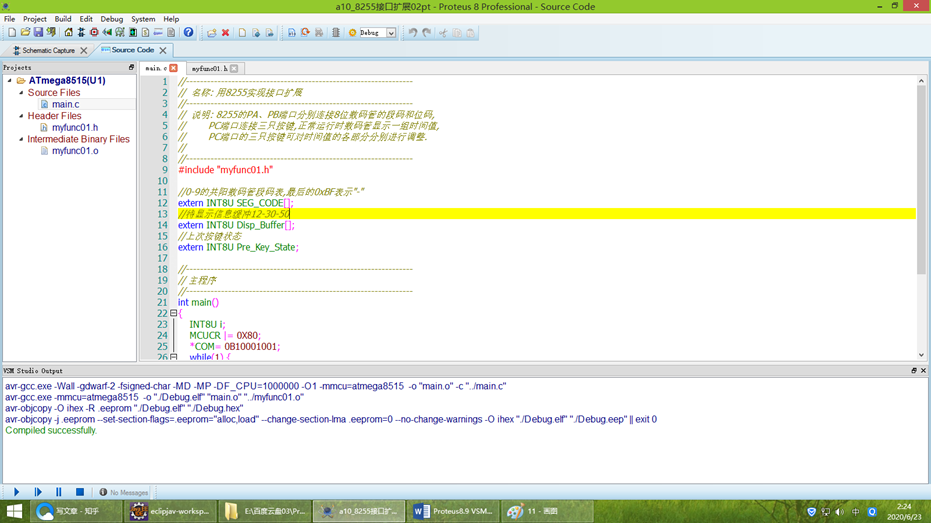
Task: Open Schematic Capture from toolbar icon
Action: tap(81, 33)
